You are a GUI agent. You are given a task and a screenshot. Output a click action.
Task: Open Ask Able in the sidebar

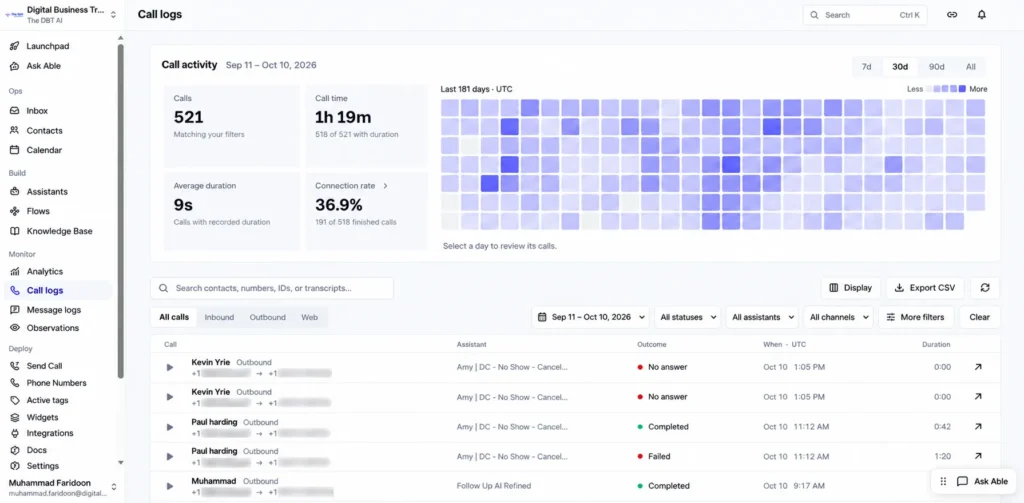tap(43, 66)
